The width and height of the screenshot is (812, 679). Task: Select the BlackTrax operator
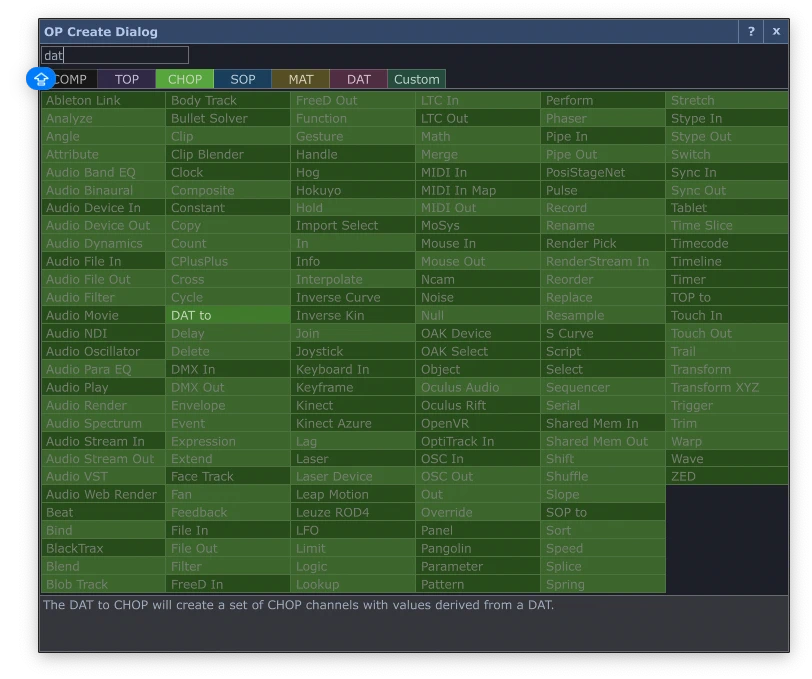click(103, 548)
